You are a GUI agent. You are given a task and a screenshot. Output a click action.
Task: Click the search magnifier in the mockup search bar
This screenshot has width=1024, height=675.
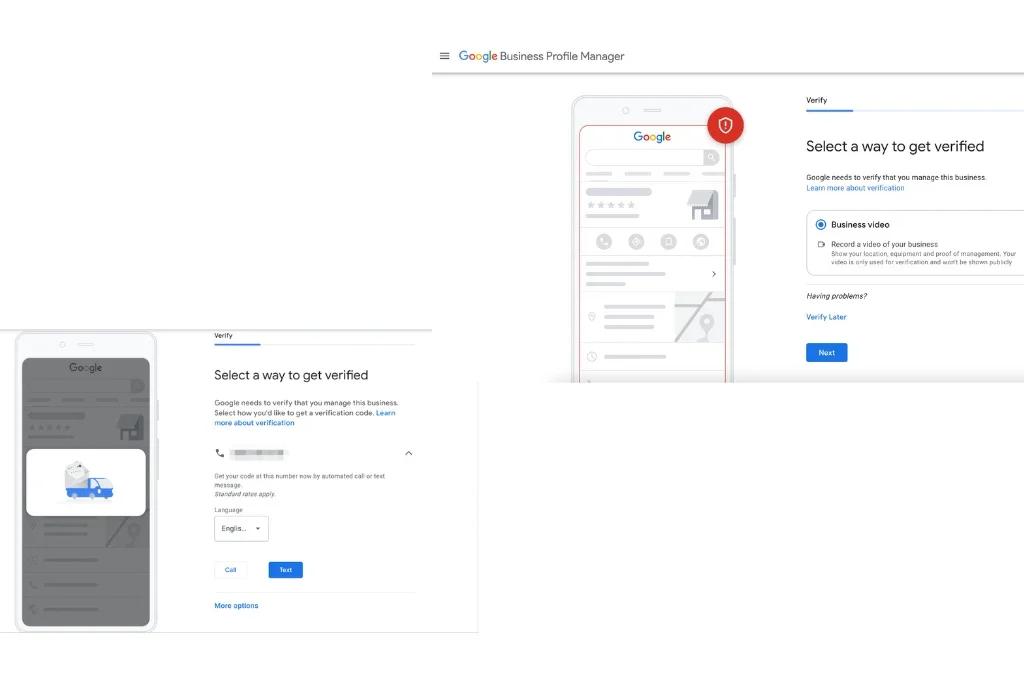coord(712,157)
